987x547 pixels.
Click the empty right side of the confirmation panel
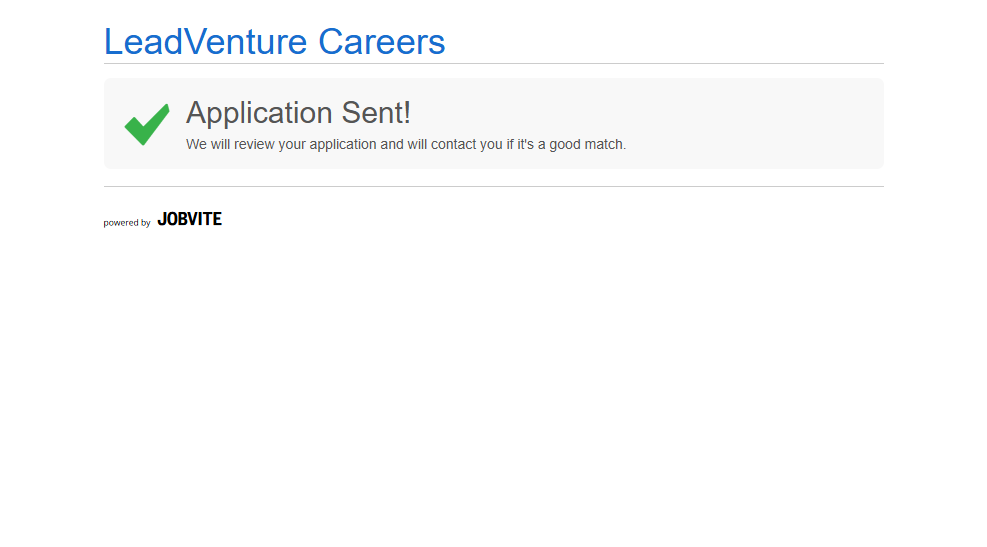(780, 123)
